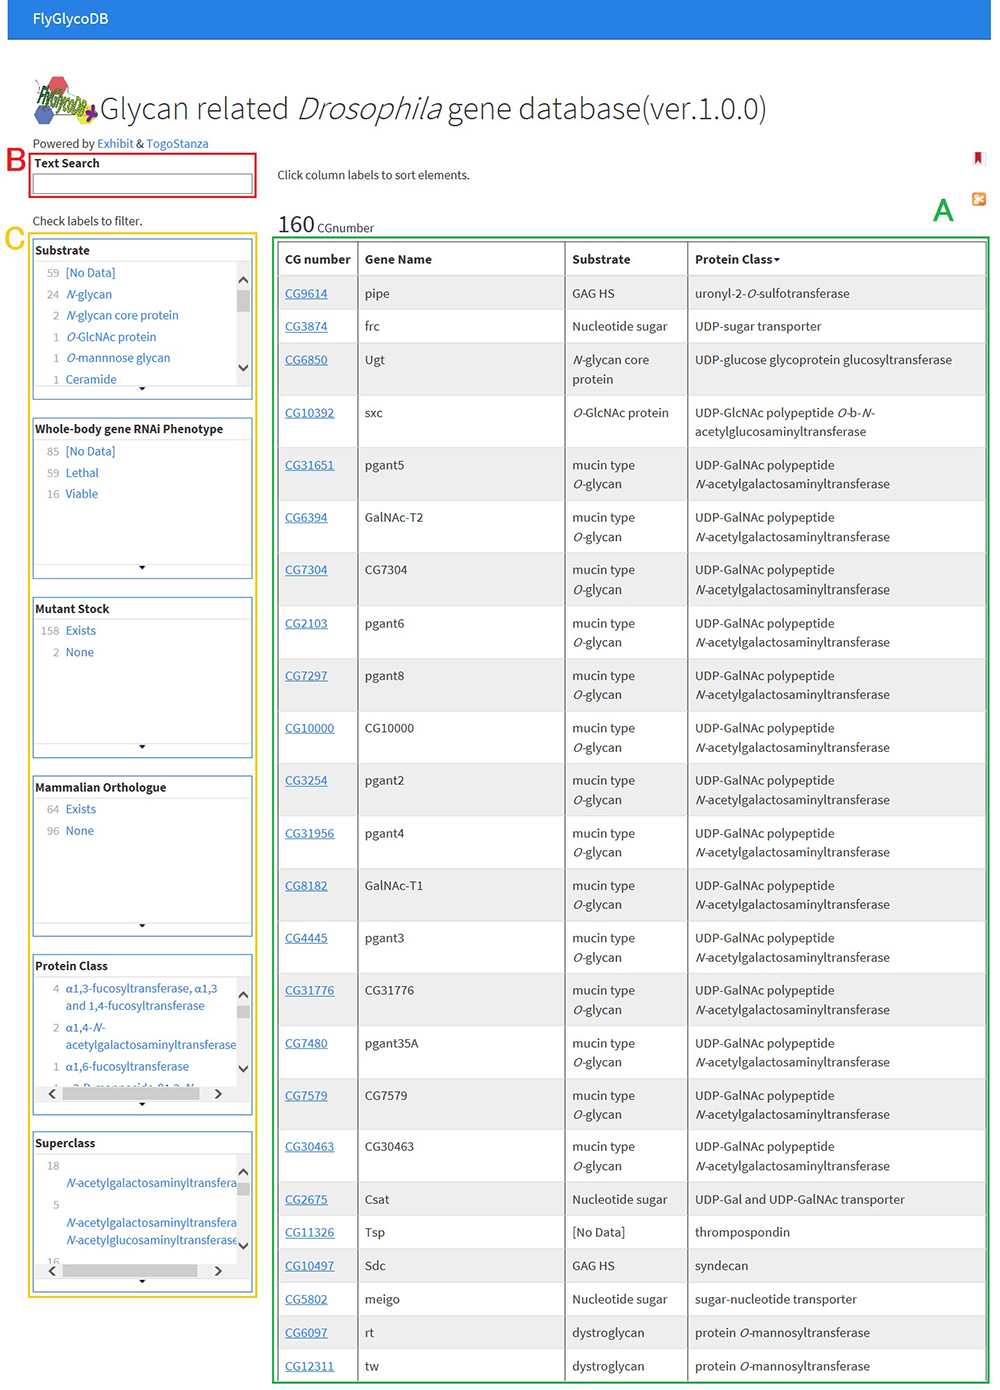Sort table by Gene Name column header
The width and height of the screenshot is (1000, 1390).
[x=398, y=259]
